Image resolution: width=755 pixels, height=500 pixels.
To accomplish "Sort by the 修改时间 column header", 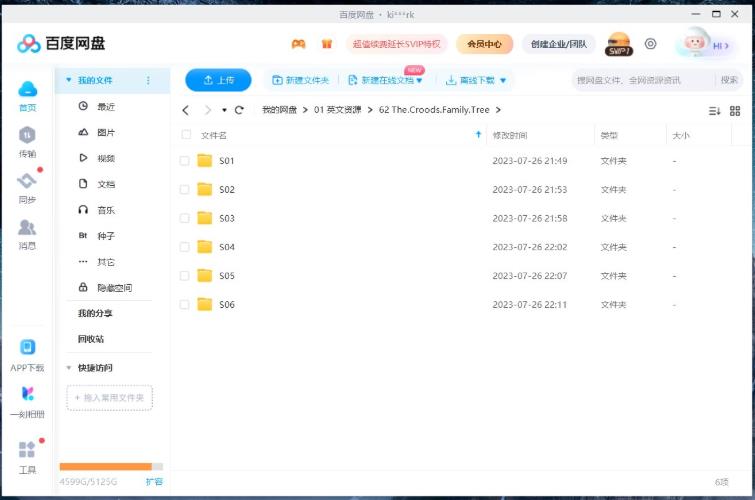I will 510,135.
